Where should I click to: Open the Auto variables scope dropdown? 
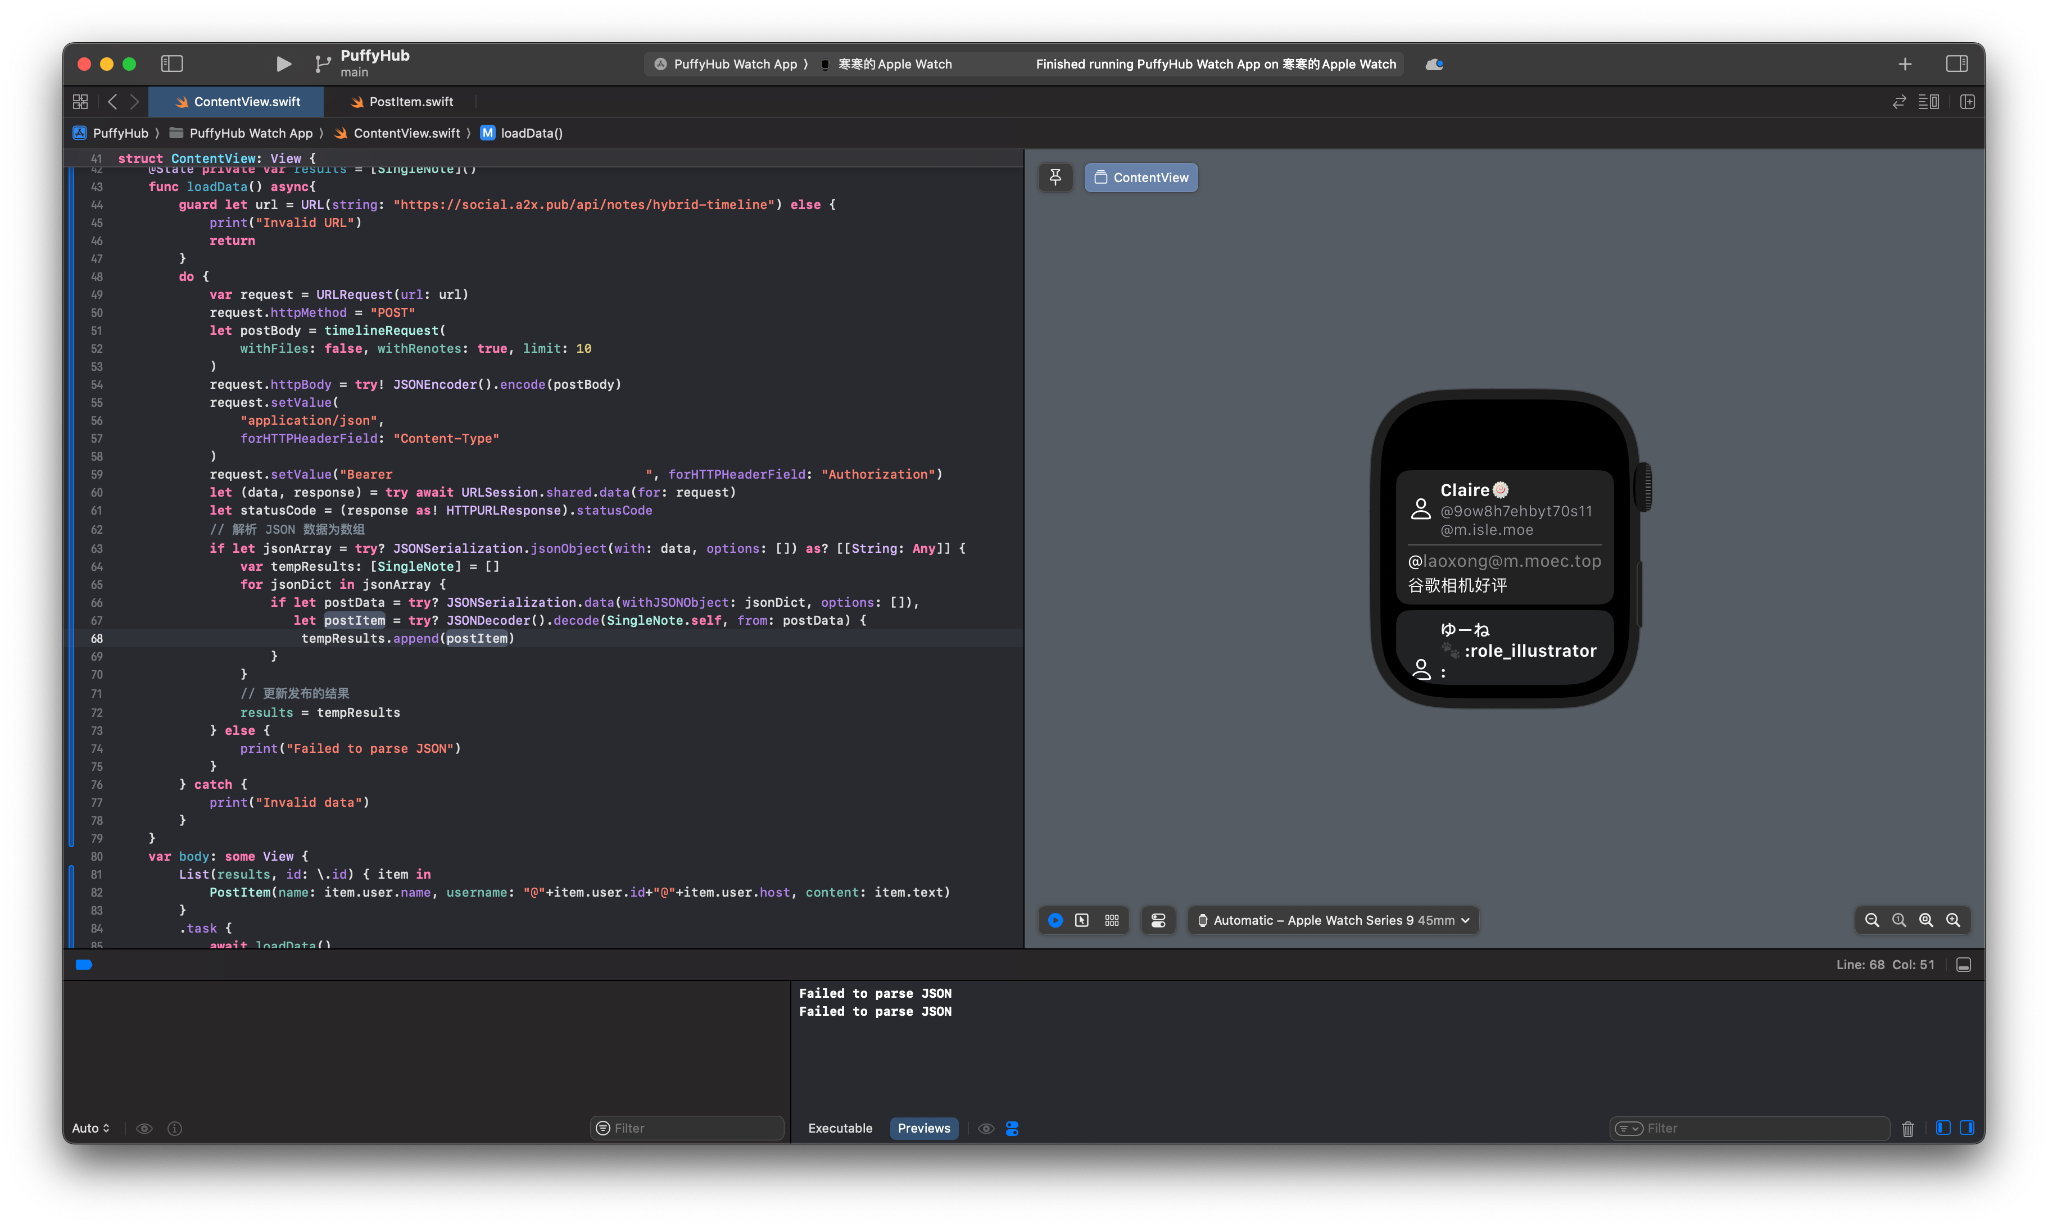[90, 1128]
